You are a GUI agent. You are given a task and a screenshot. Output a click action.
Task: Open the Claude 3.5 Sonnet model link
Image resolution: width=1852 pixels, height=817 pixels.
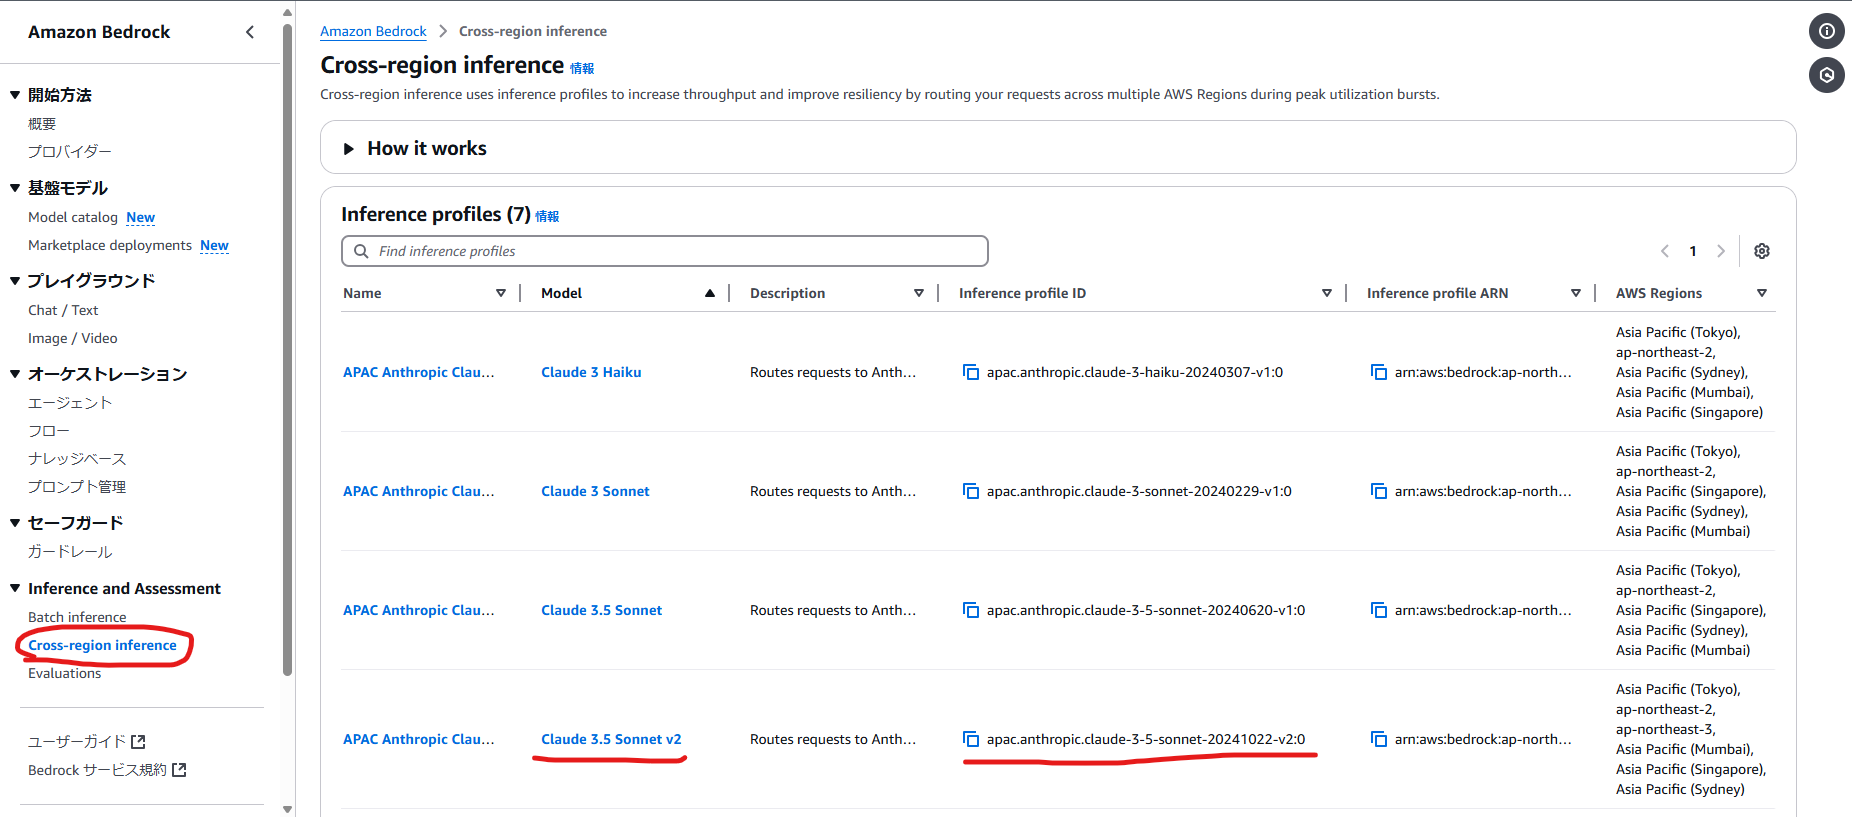point(601,610)
